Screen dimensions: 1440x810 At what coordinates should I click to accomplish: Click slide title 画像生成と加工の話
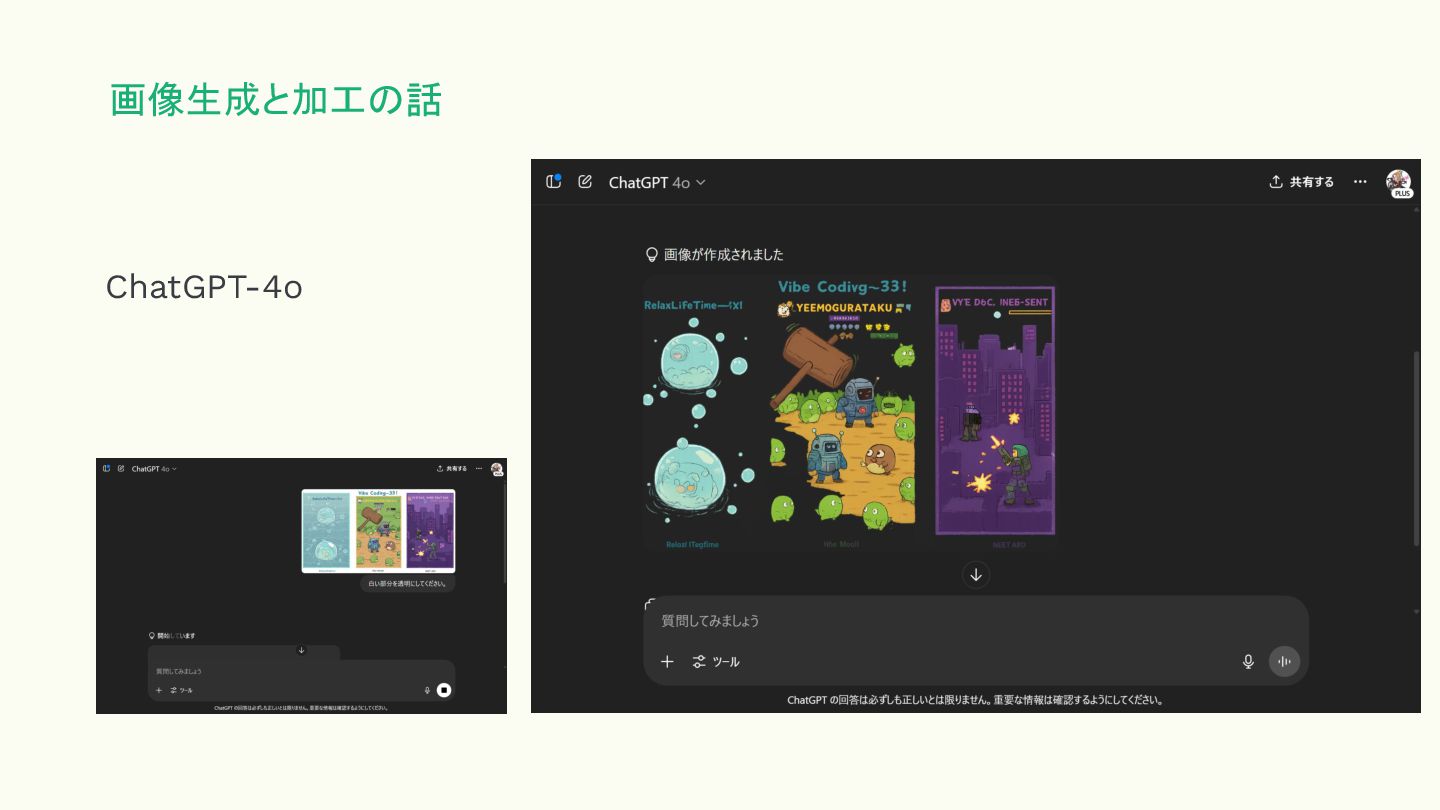pyautogui.click(x=276, y=100)
